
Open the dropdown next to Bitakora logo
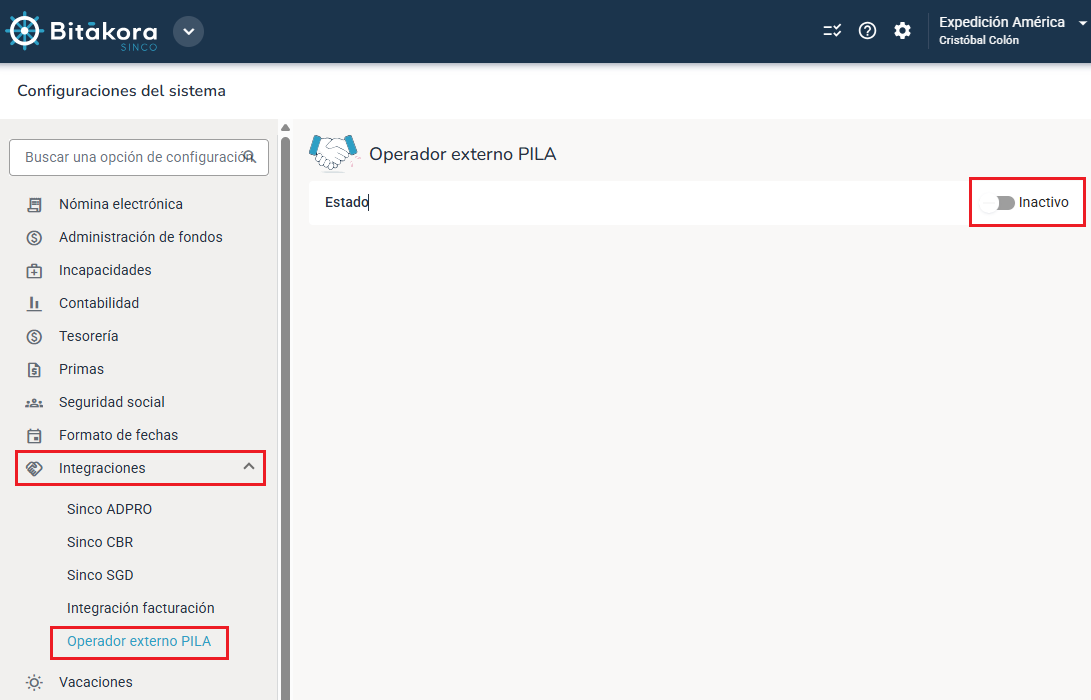[188, 31]
